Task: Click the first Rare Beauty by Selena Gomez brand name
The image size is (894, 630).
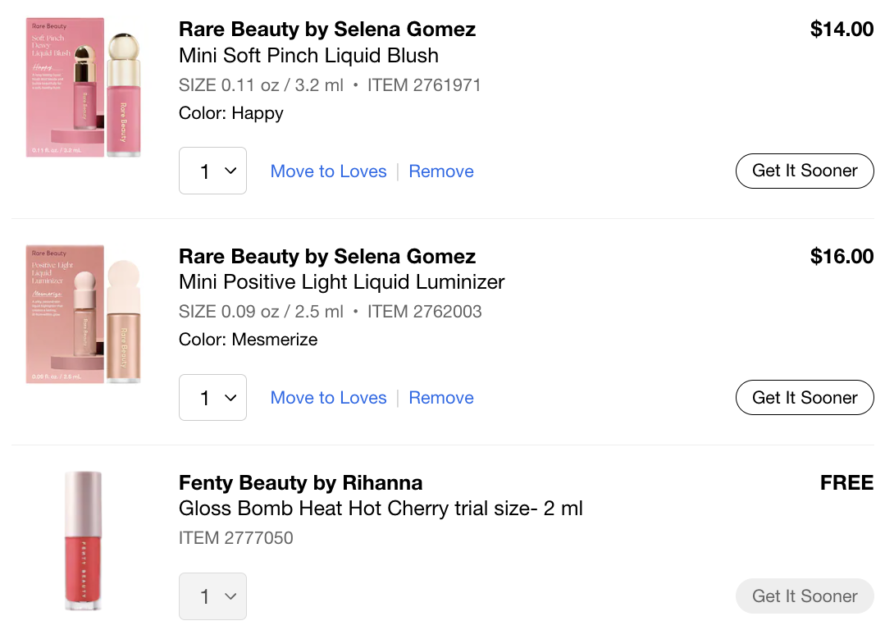Action: click(x=327, y=29)
